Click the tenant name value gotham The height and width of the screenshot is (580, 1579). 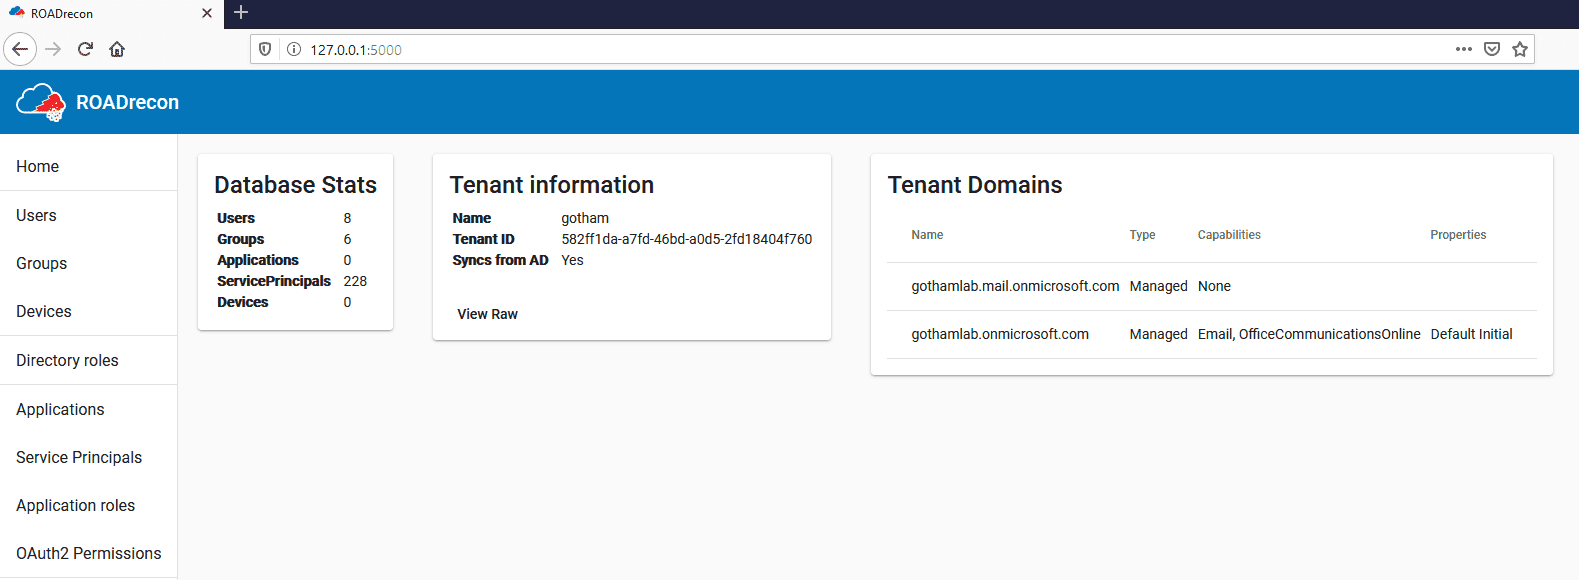(x=585, y=218)
